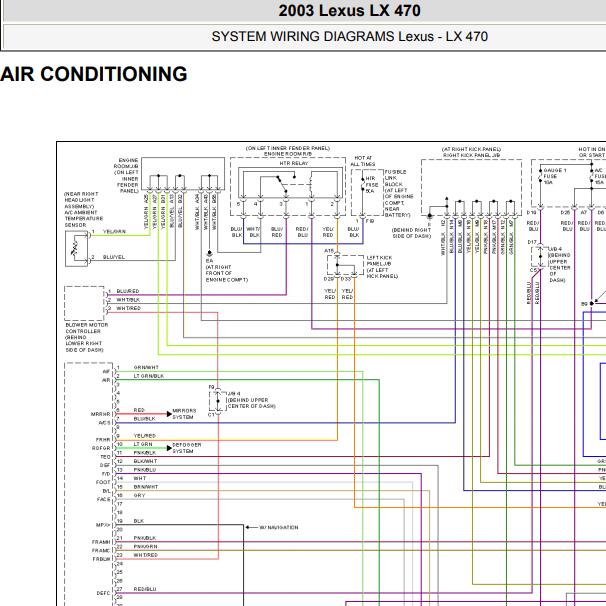The width and height of the screenshot is (606, 606).
Task: Click 'WHT' wire label at pin 14
Action: click(x=140, y=478)
